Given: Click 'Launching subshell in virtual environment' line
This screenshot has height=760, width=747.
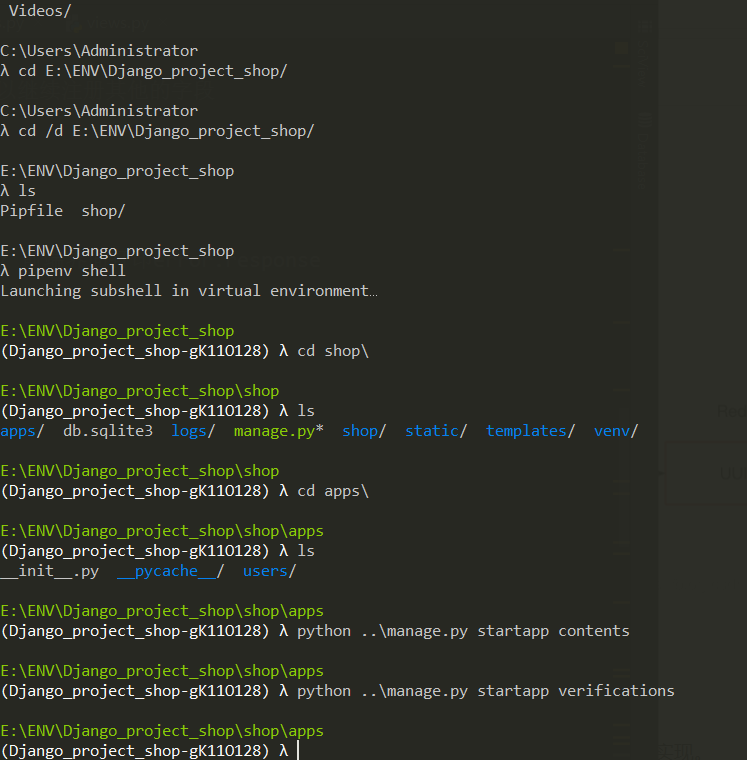Looking at the screenshot, I should coord(189,291).
